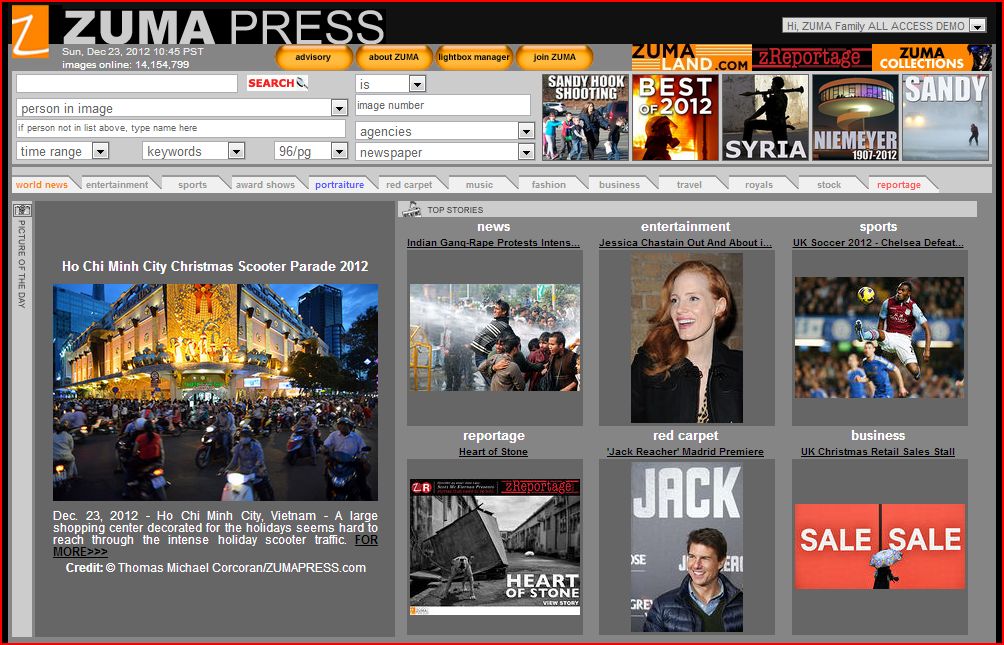Open the Ho Chi Minh City scooter photo
The height and width of the screenshot is (645, 1004).
215,392
